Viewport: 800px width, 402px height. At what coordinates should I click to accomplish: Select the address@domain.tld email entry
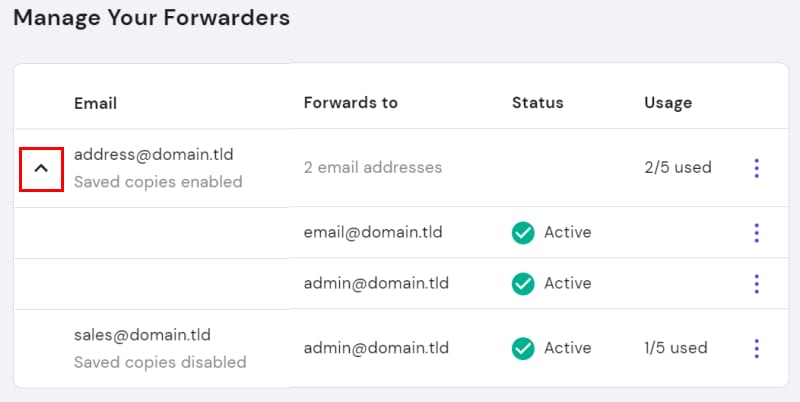(x=147, y=155)
